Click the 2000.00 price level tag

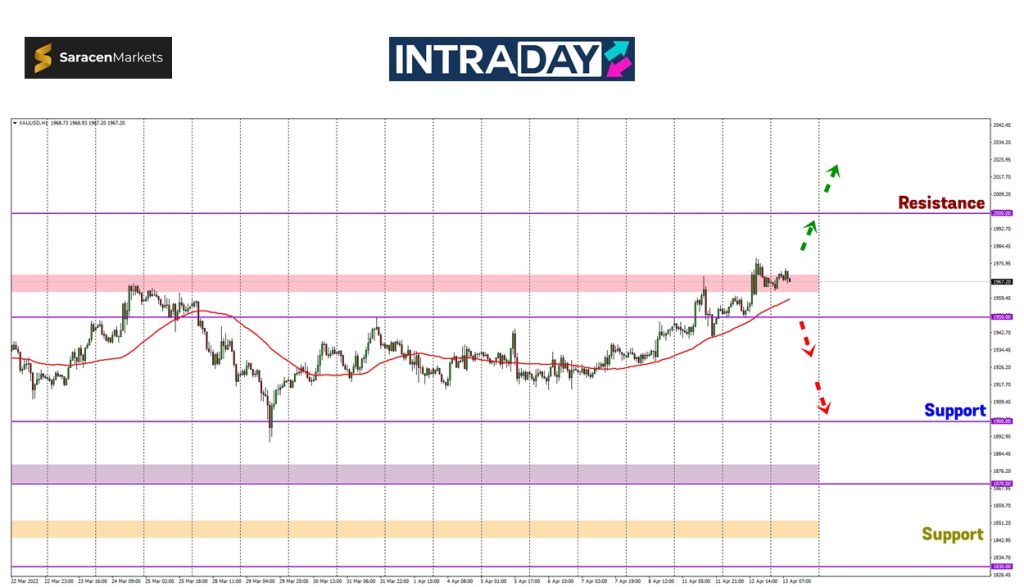point(1001,213)
